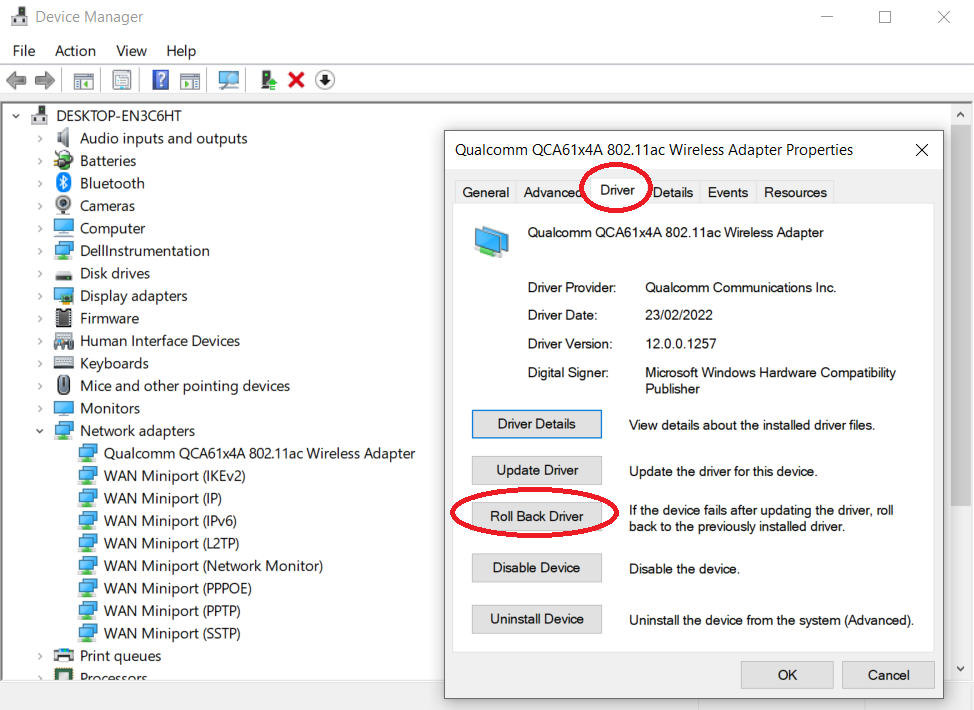Open the Action menu
This screenshot has height=710, width=974.
(x=75, y=51)
